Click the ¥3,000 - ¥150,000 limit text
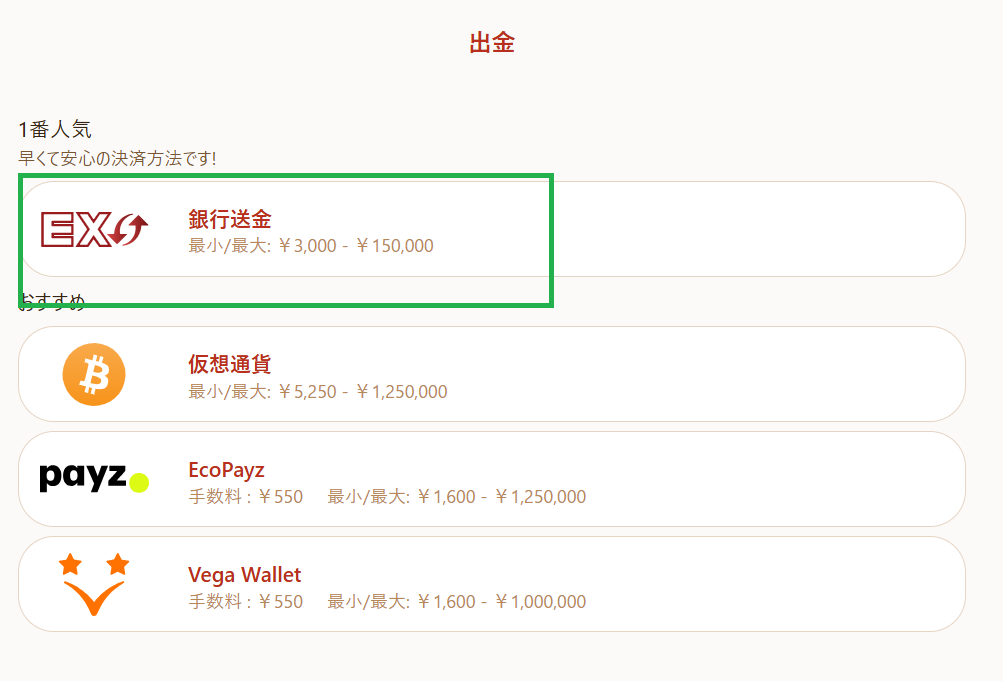The width and height of the screenshot is (1003, 681). pos(311,246)
